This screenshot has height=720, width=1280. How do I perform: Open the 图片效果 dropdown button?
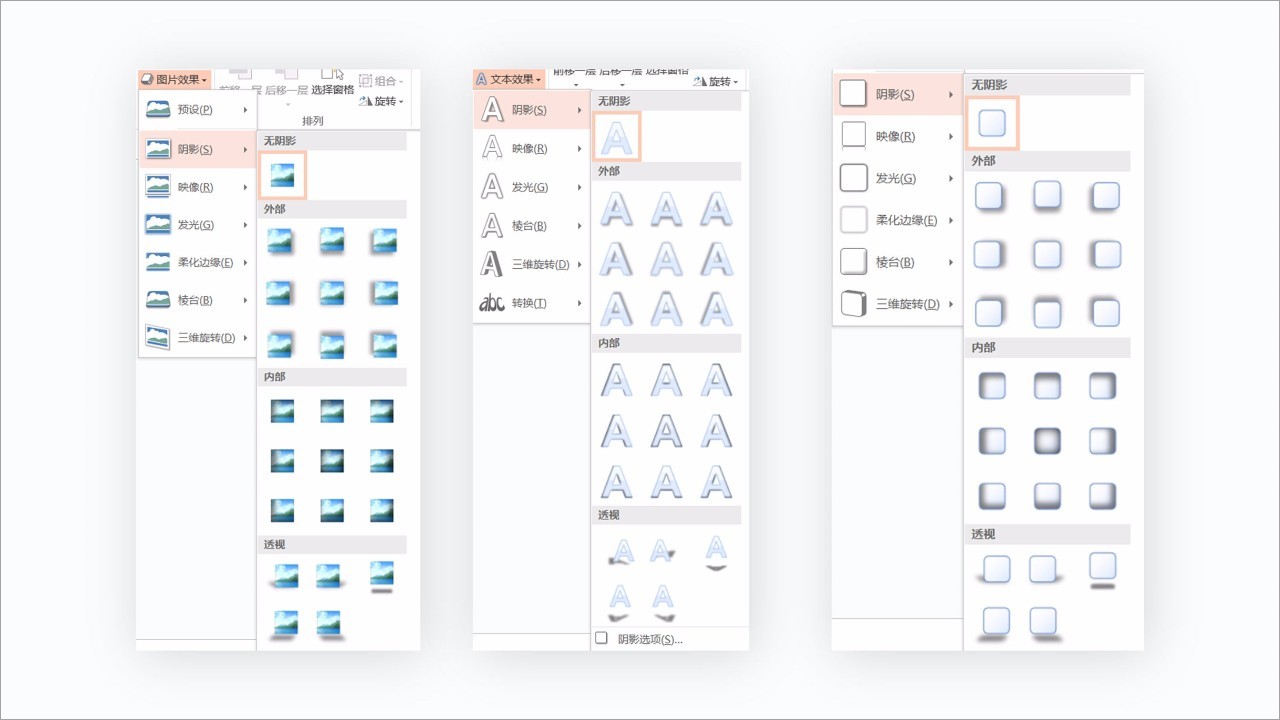(174, 79)
